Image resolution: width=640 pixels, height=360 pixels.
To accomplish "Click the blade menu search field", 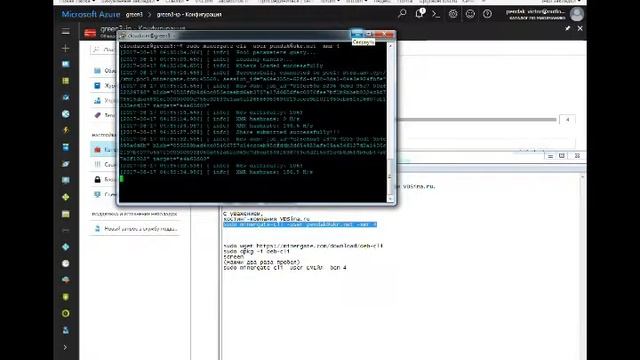I will coord(104,49).
